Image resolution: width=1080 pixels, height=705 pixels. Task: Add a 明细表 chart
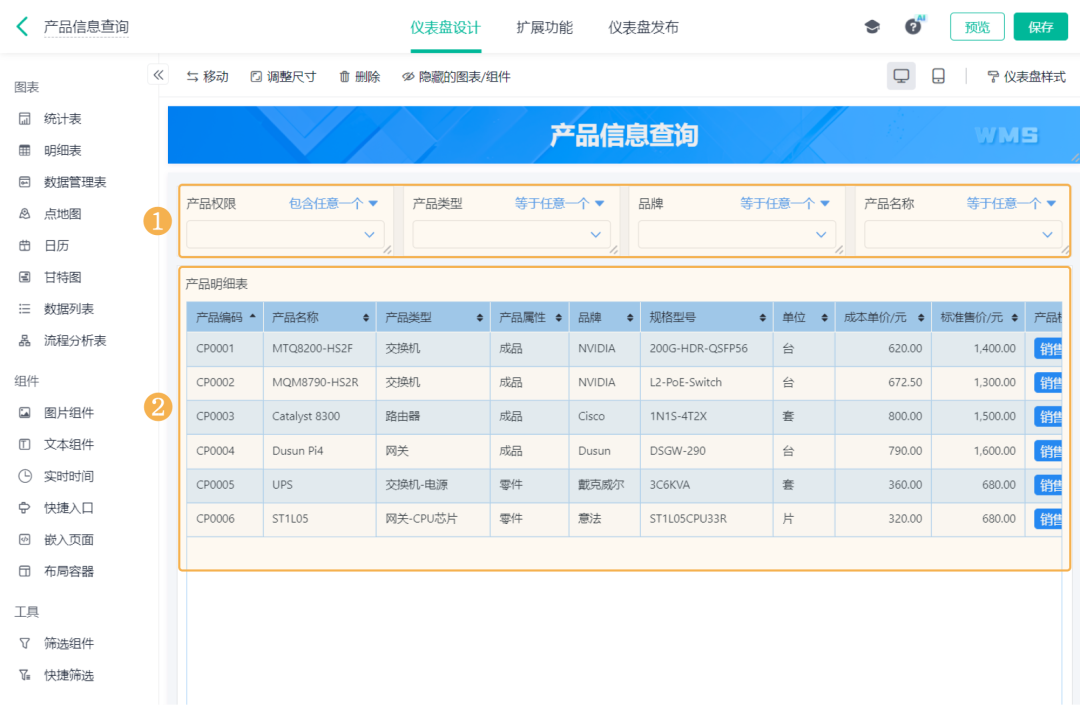pos(62,151)
